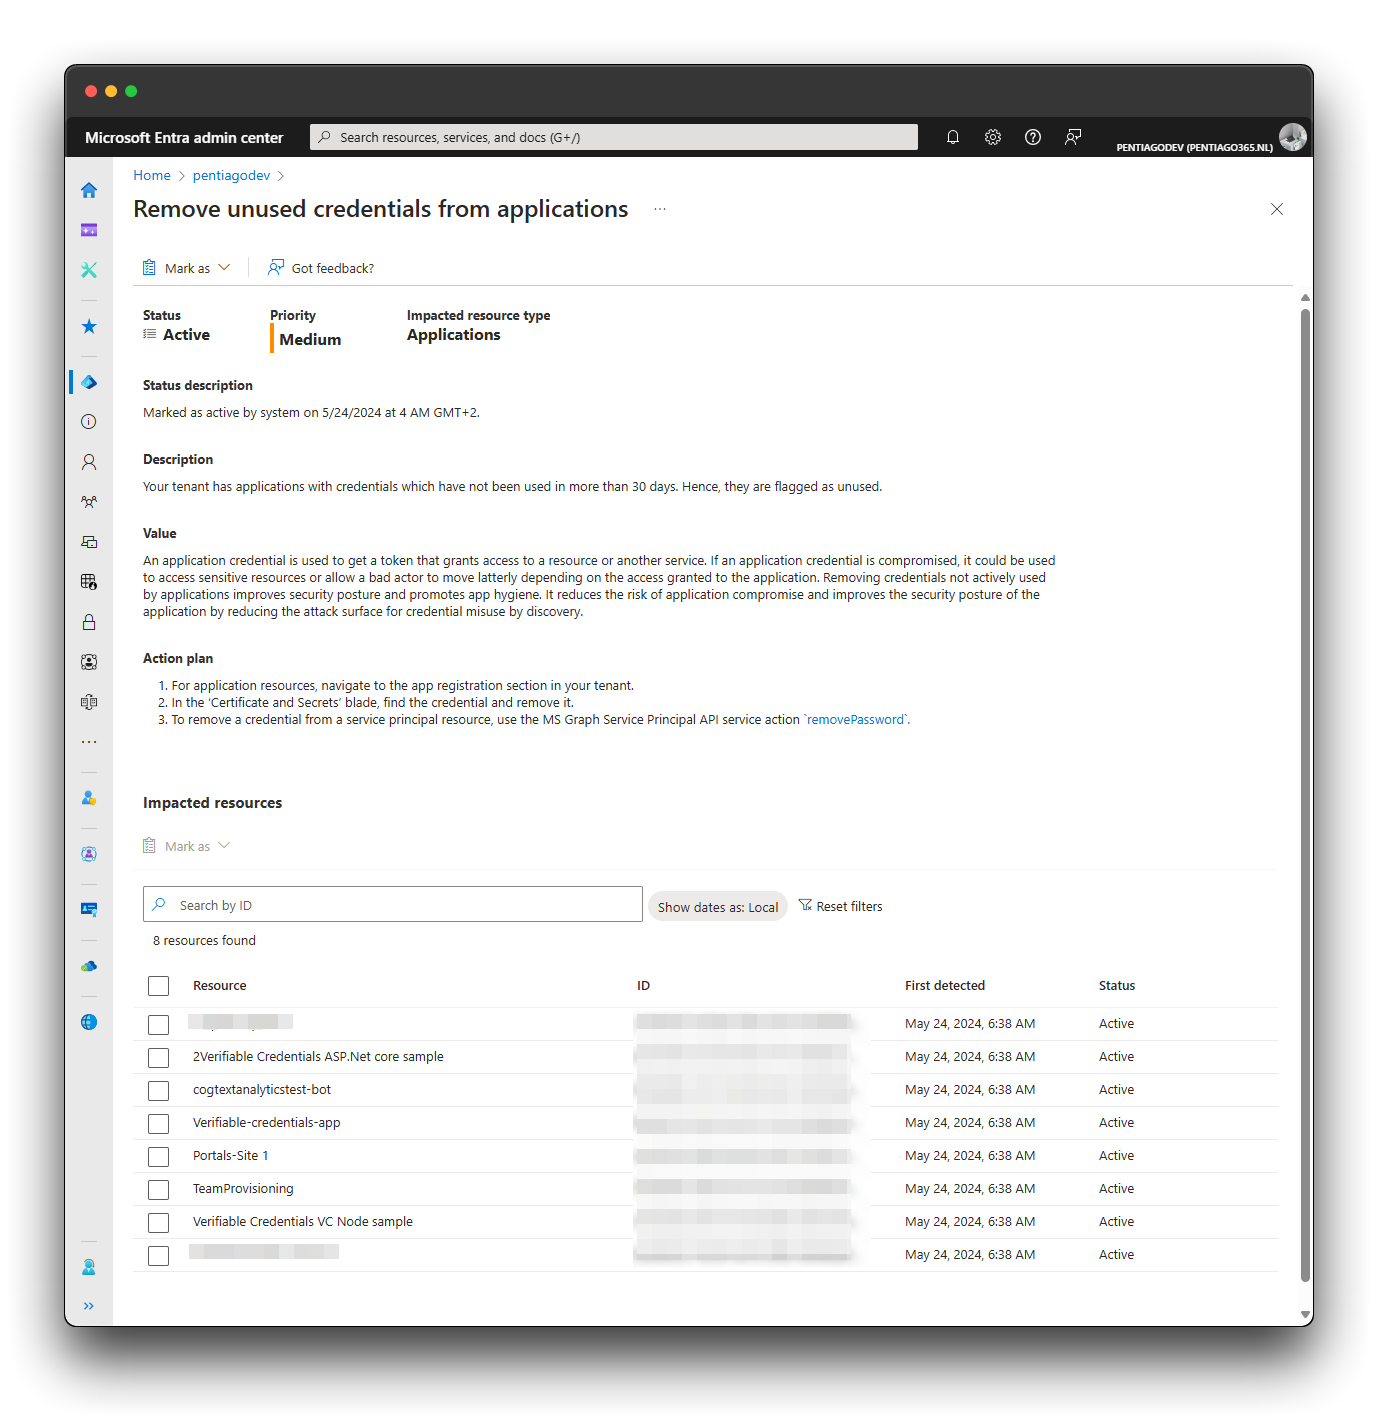The height and width of the screenshot is (1423, 1378).
Task: Close the recommendation pane with X
Action: 1277,209
